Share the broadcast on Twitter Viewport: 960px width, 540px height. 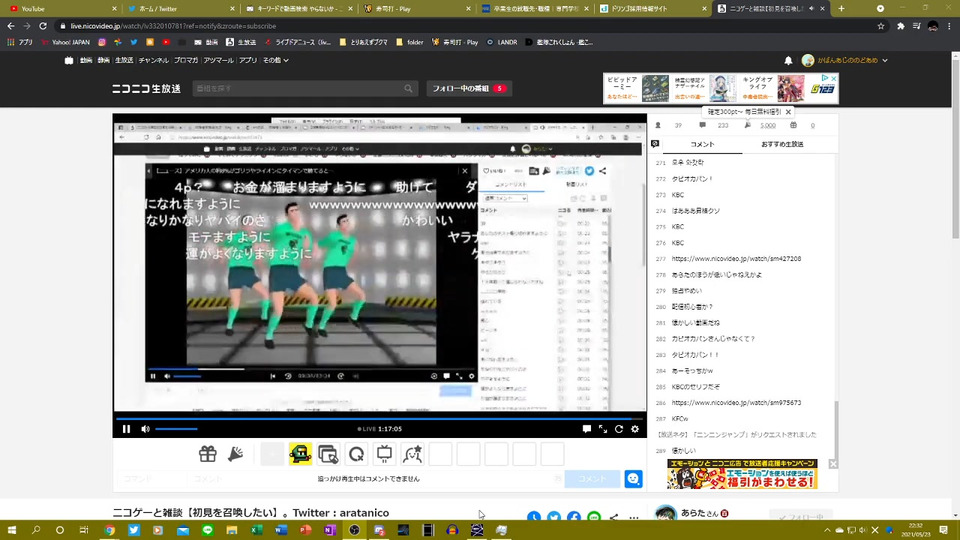tap(554, 517)
